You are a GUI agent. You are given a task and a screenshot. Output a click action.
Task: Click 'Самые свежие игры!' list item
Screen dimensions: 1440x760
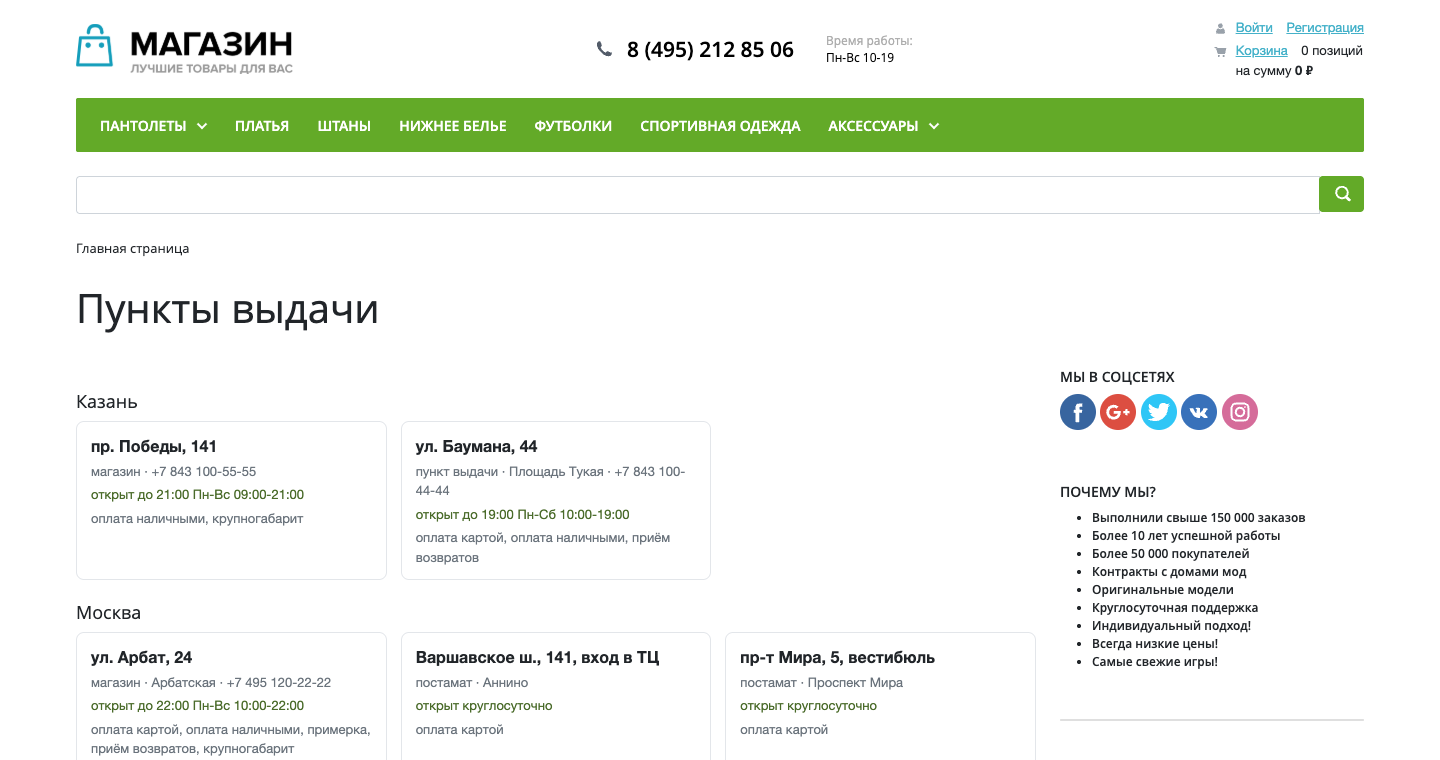click(1155, 662)
